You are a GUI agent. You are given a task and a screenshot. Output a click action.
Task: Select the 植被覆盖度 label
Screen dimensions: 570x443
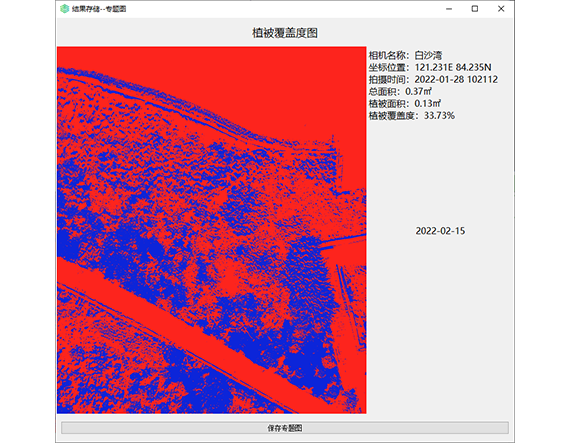[x=392, y=116]
